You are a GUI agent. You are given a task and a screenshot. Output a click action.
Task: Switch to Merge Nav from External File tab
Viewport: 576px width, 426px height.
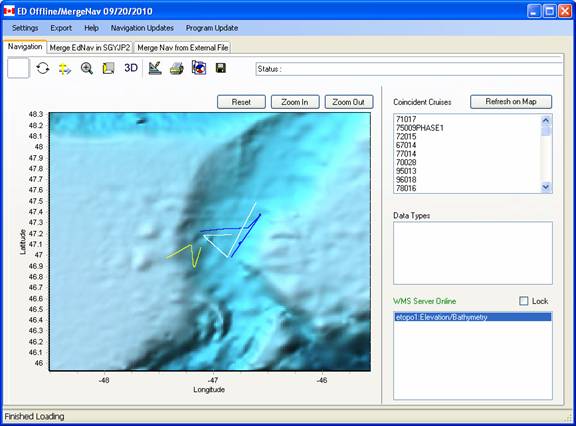pos(183,48)
